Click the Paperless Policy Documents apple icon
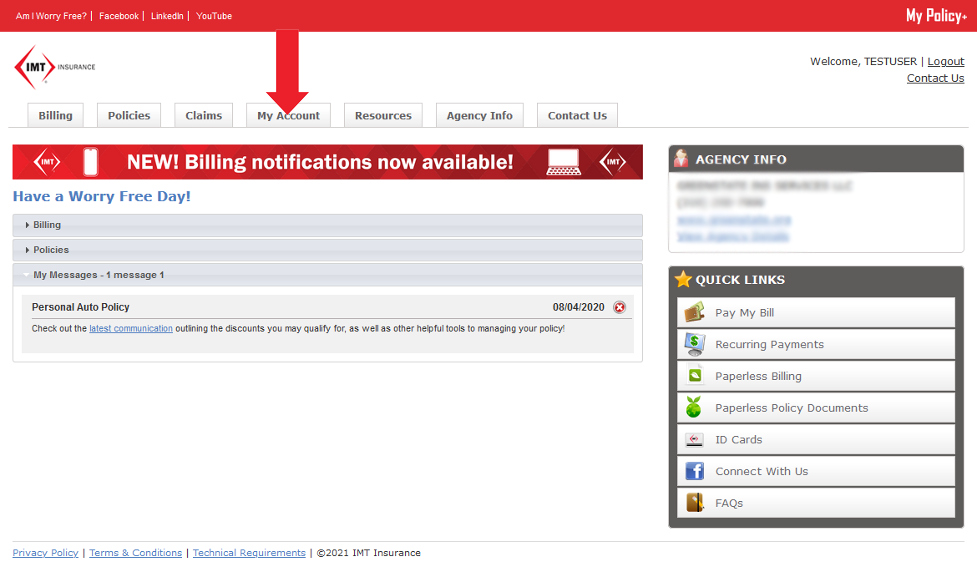This screenshot has width=977, height=567. [693, 407]
